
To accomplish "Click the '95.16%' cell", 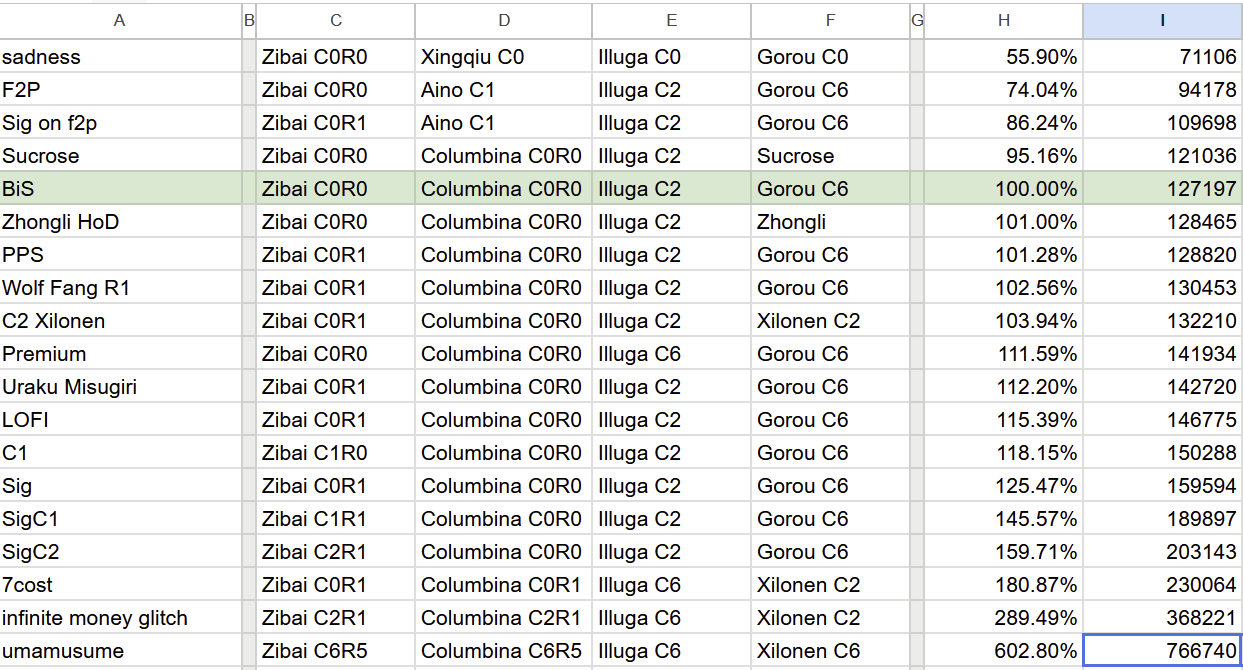I will tap(1003, 156).
